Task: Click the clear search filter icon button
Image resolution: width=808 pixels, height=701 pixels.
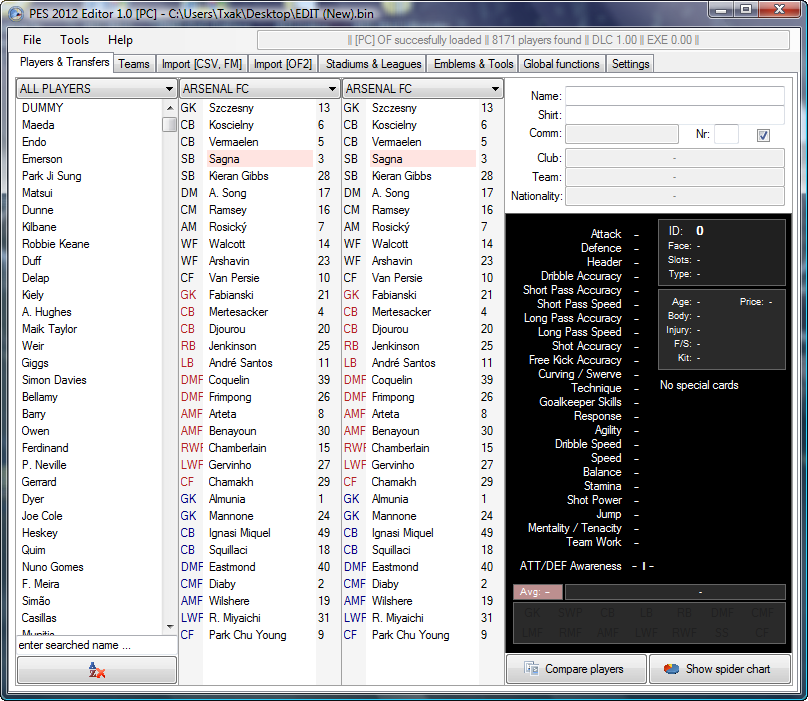Action: (x=97, y=670)
